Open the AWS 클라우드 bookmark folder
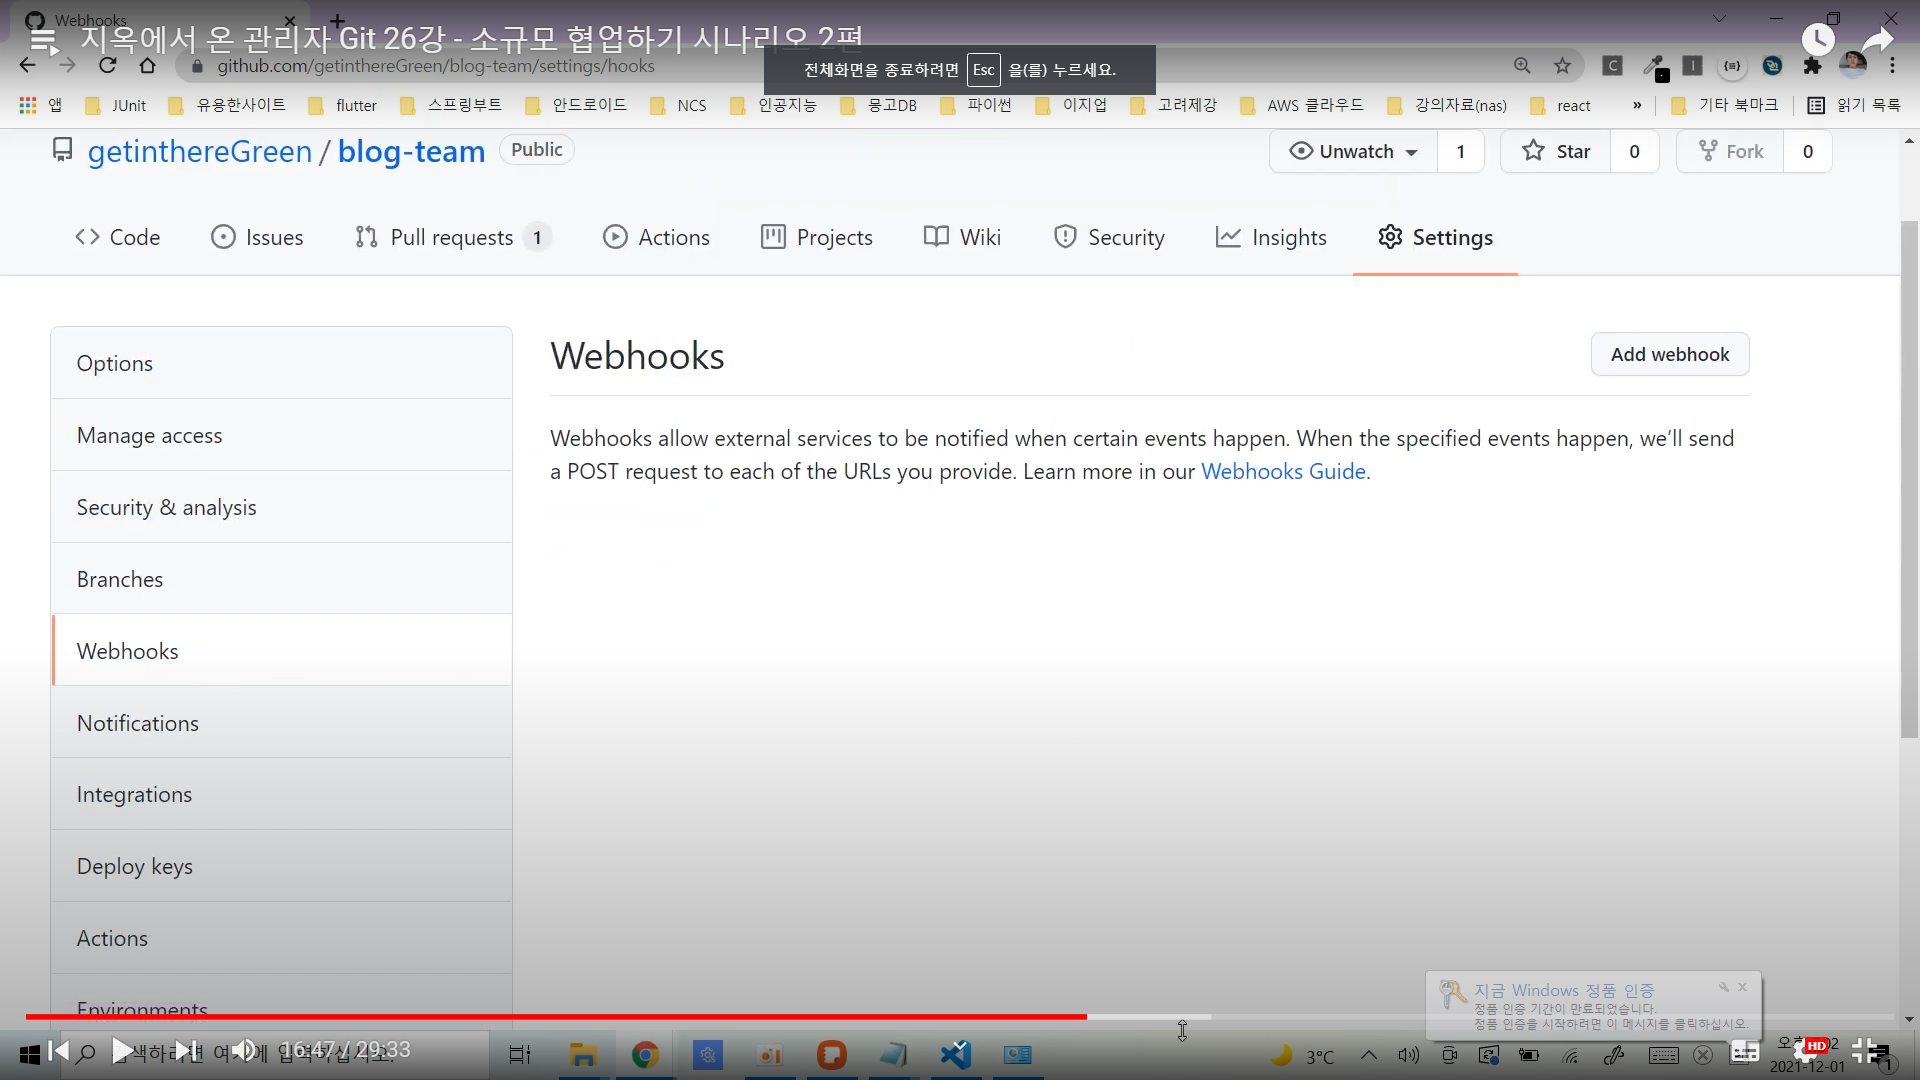This screenshot has height=1080, width=1920. pos(1302,105)
